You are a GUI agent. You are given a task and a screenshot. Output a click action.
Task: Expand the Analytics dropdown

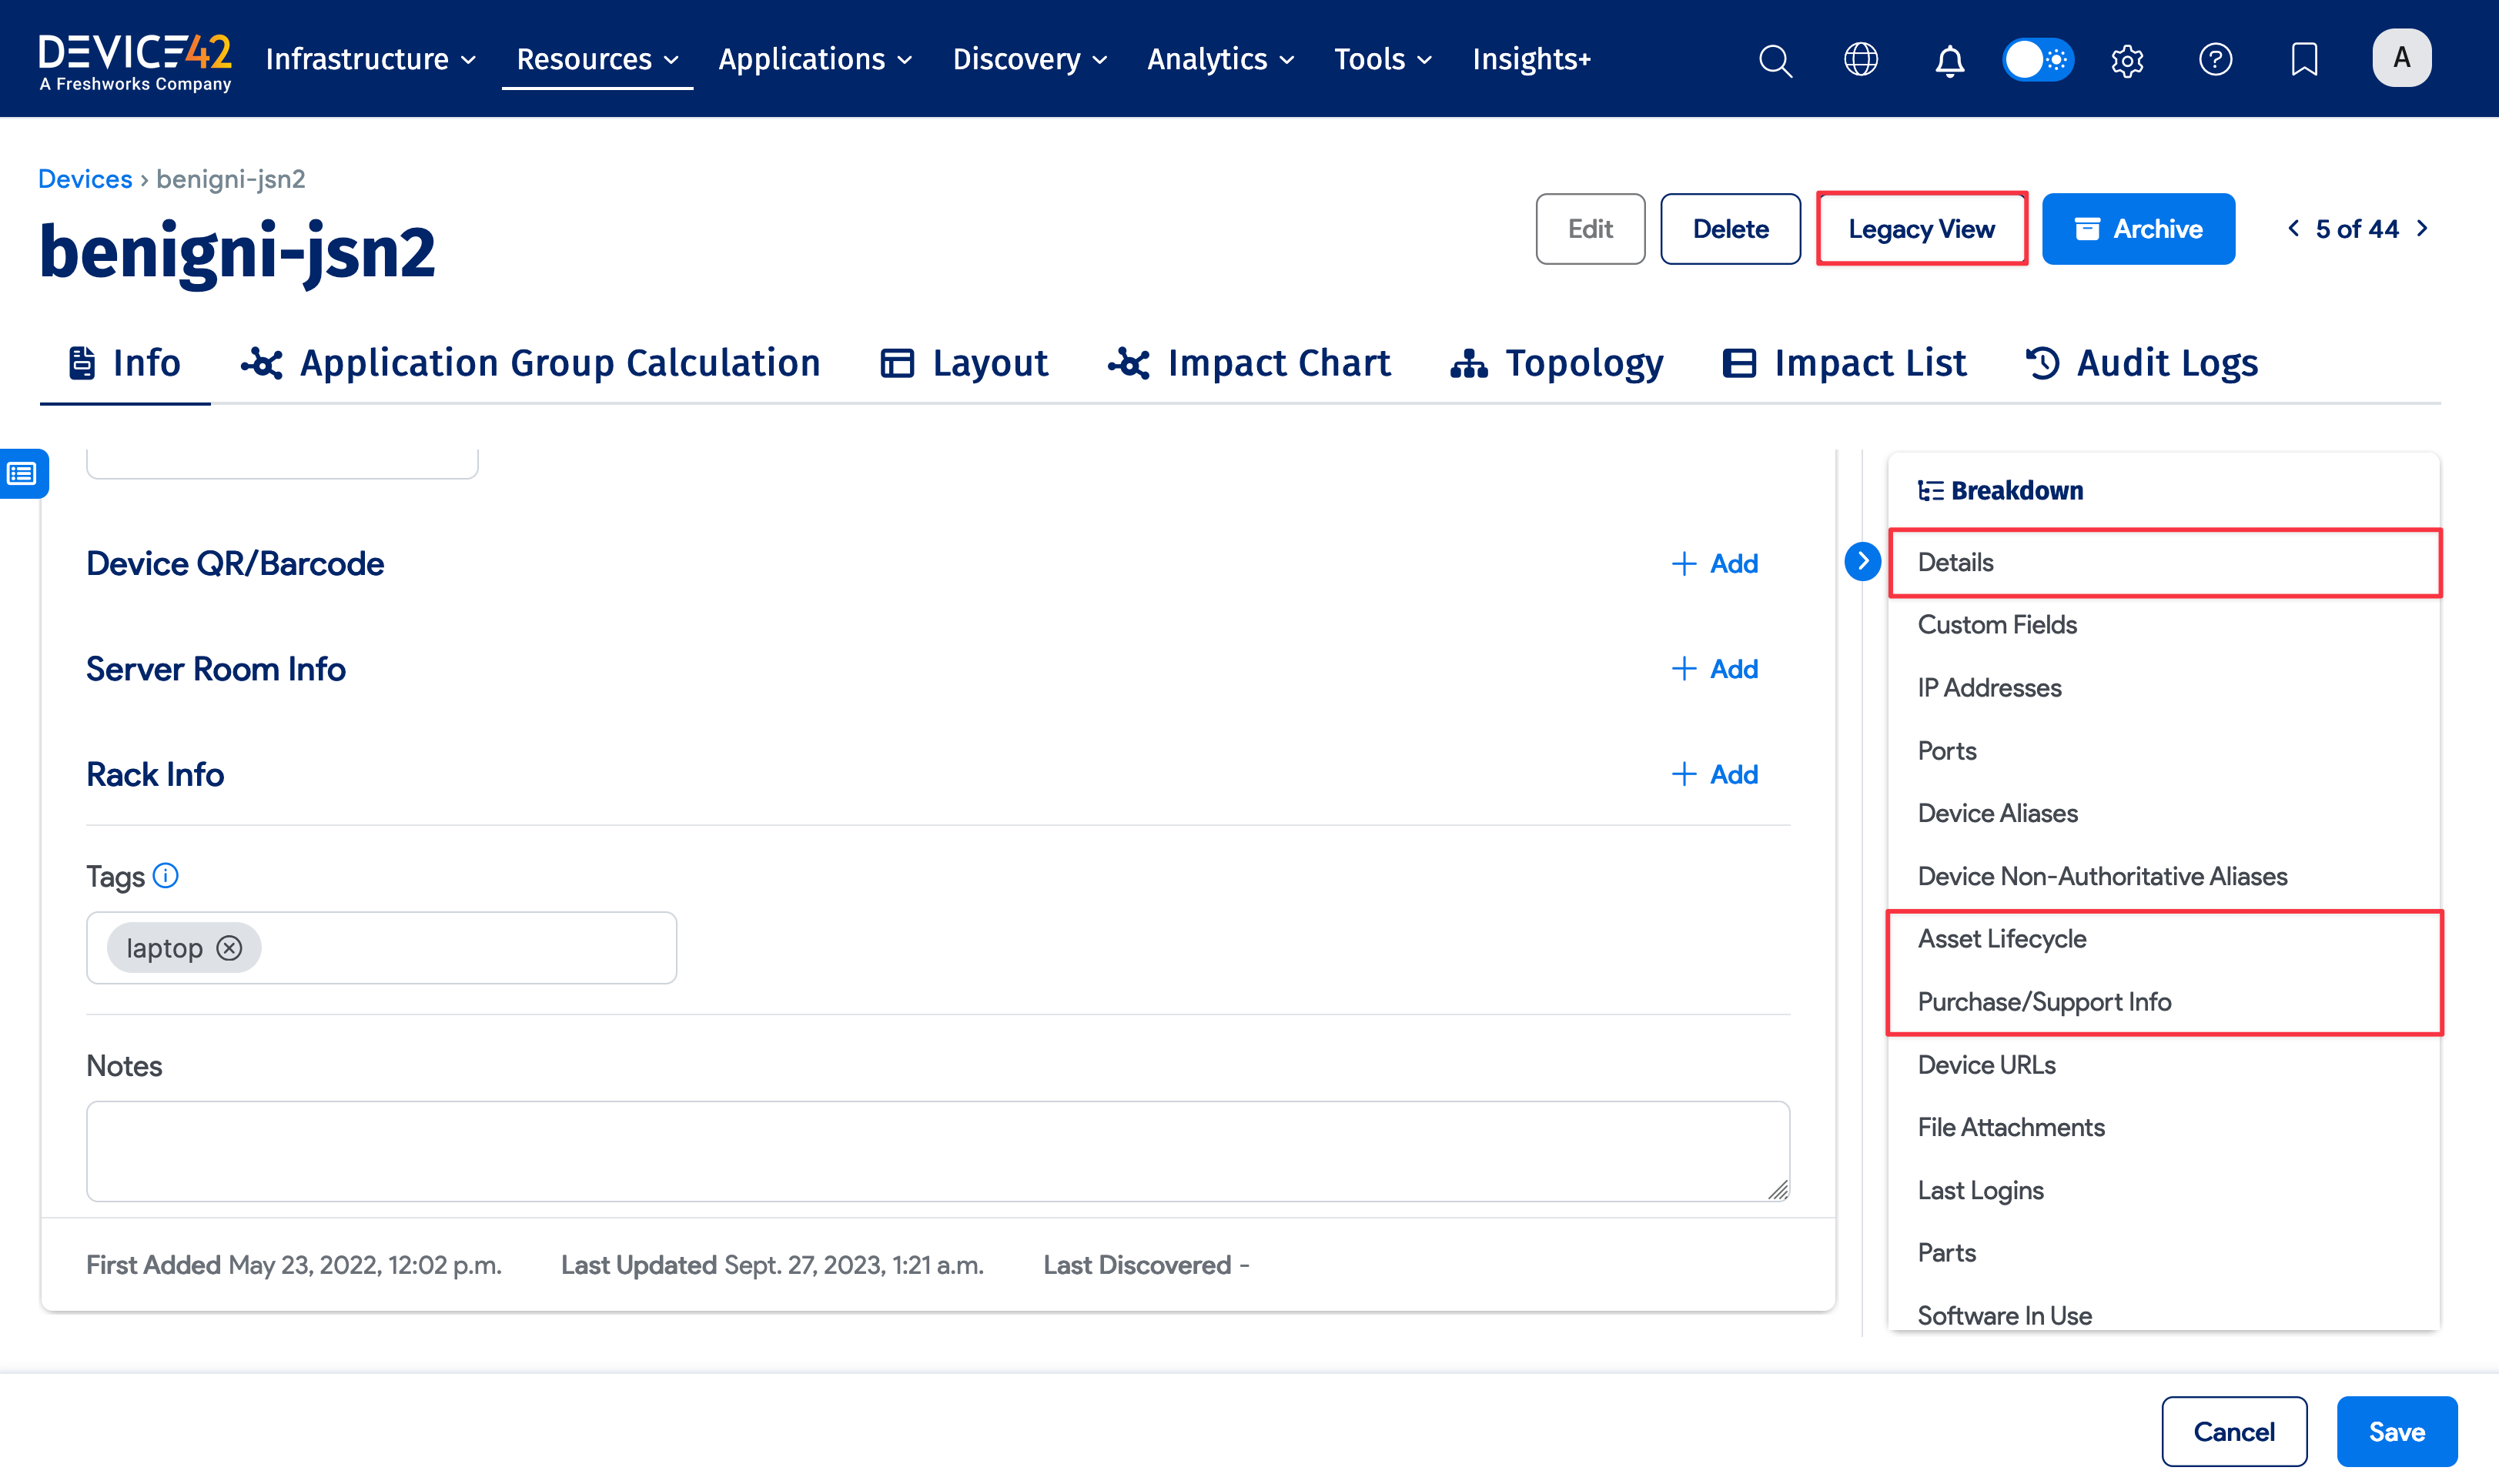1220,60
